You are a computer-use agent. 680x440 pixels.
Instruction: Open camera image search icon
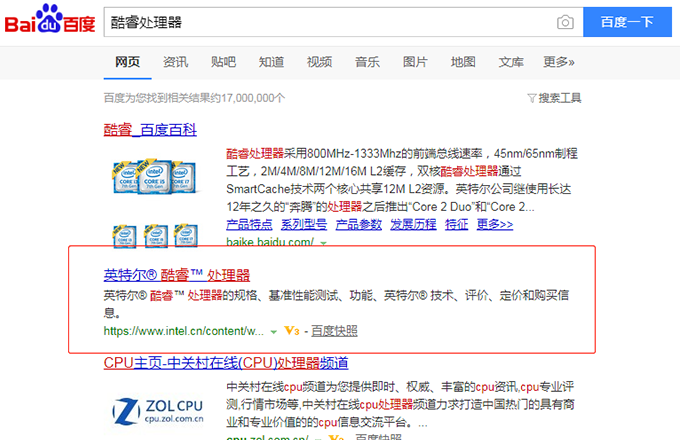565,22
